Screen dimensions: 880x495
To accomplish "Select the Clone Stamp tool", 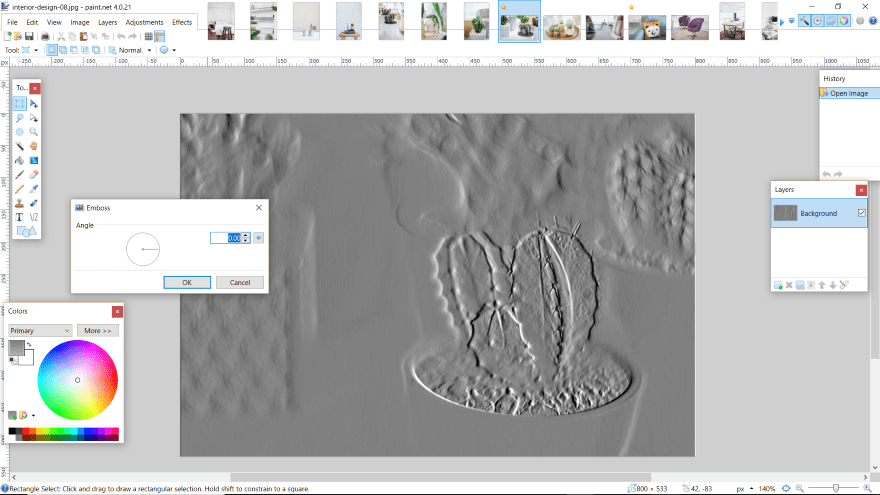I will click(x=20, y=202).
